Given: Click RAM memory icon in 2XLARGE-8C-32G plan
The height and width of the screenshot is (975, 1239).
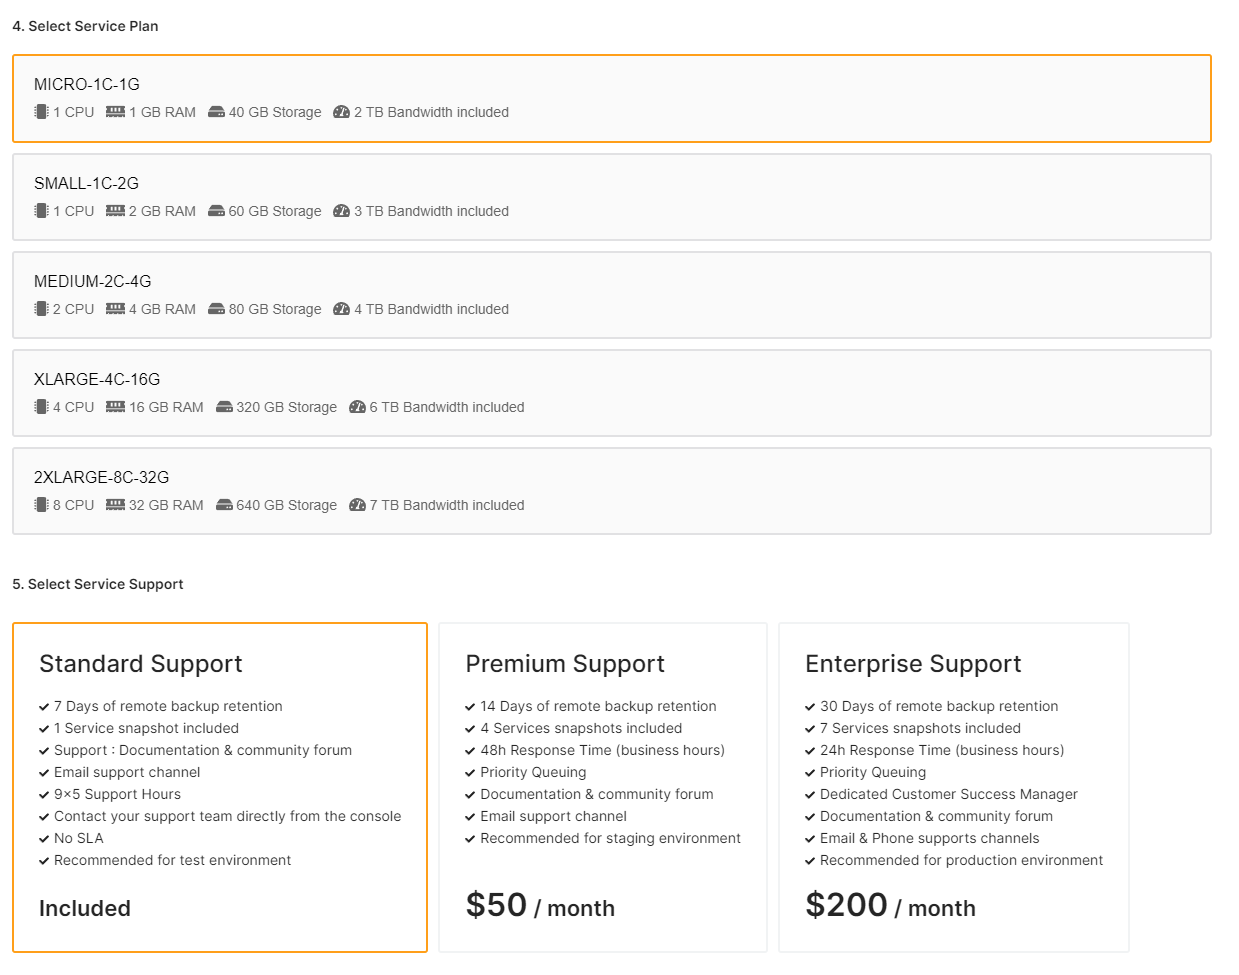Looking at the screenshot, I should click(x=116, y=505).
